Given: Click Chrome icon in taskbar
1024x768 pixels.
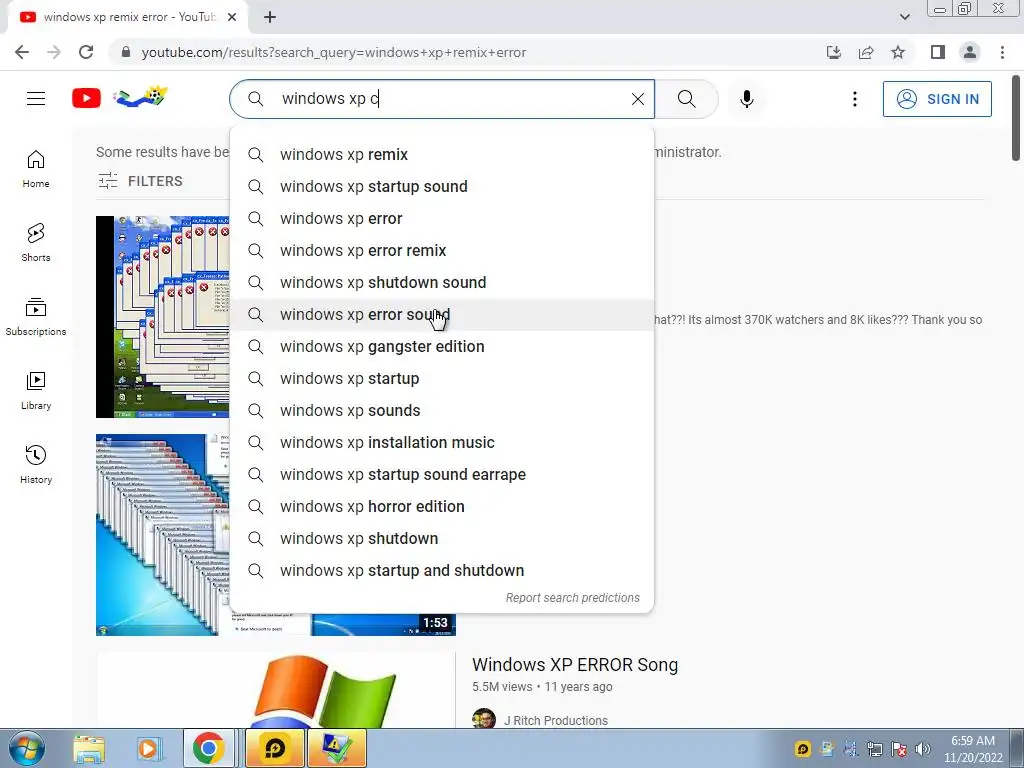Looking at the screenshot, I should [208, 748].
